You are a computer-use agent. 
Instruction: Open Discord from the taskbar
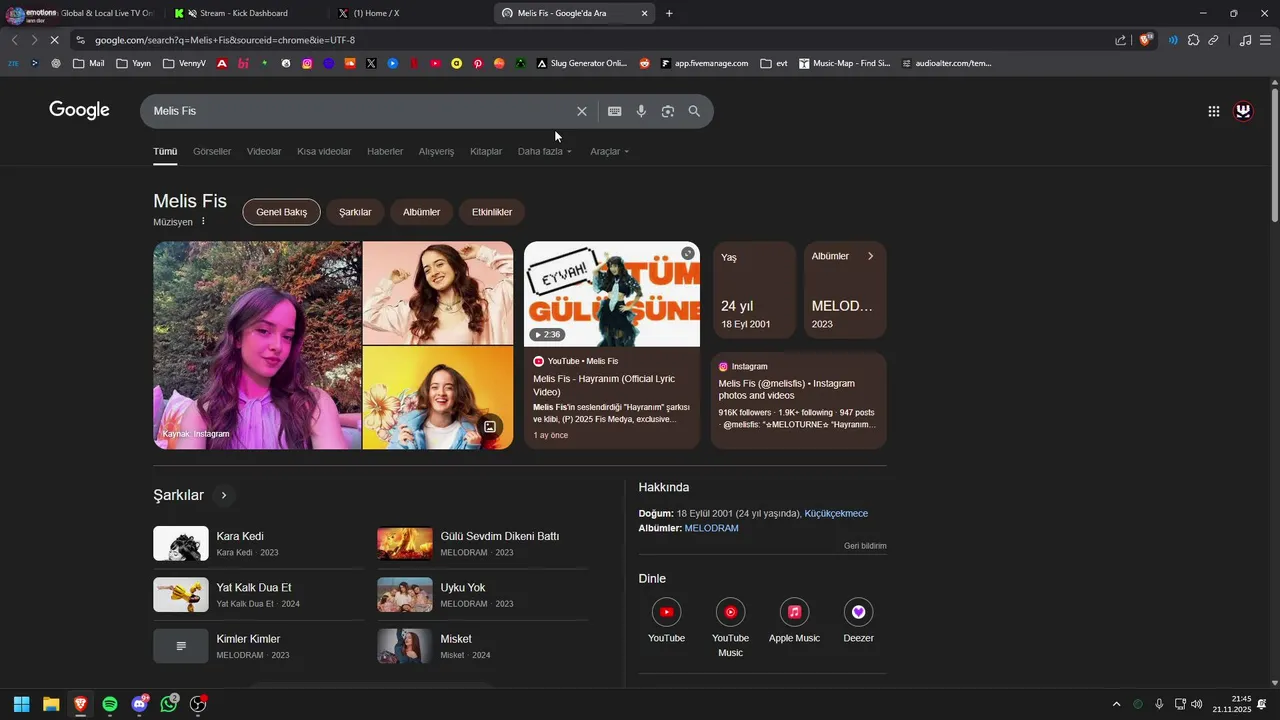pos(139,704)
